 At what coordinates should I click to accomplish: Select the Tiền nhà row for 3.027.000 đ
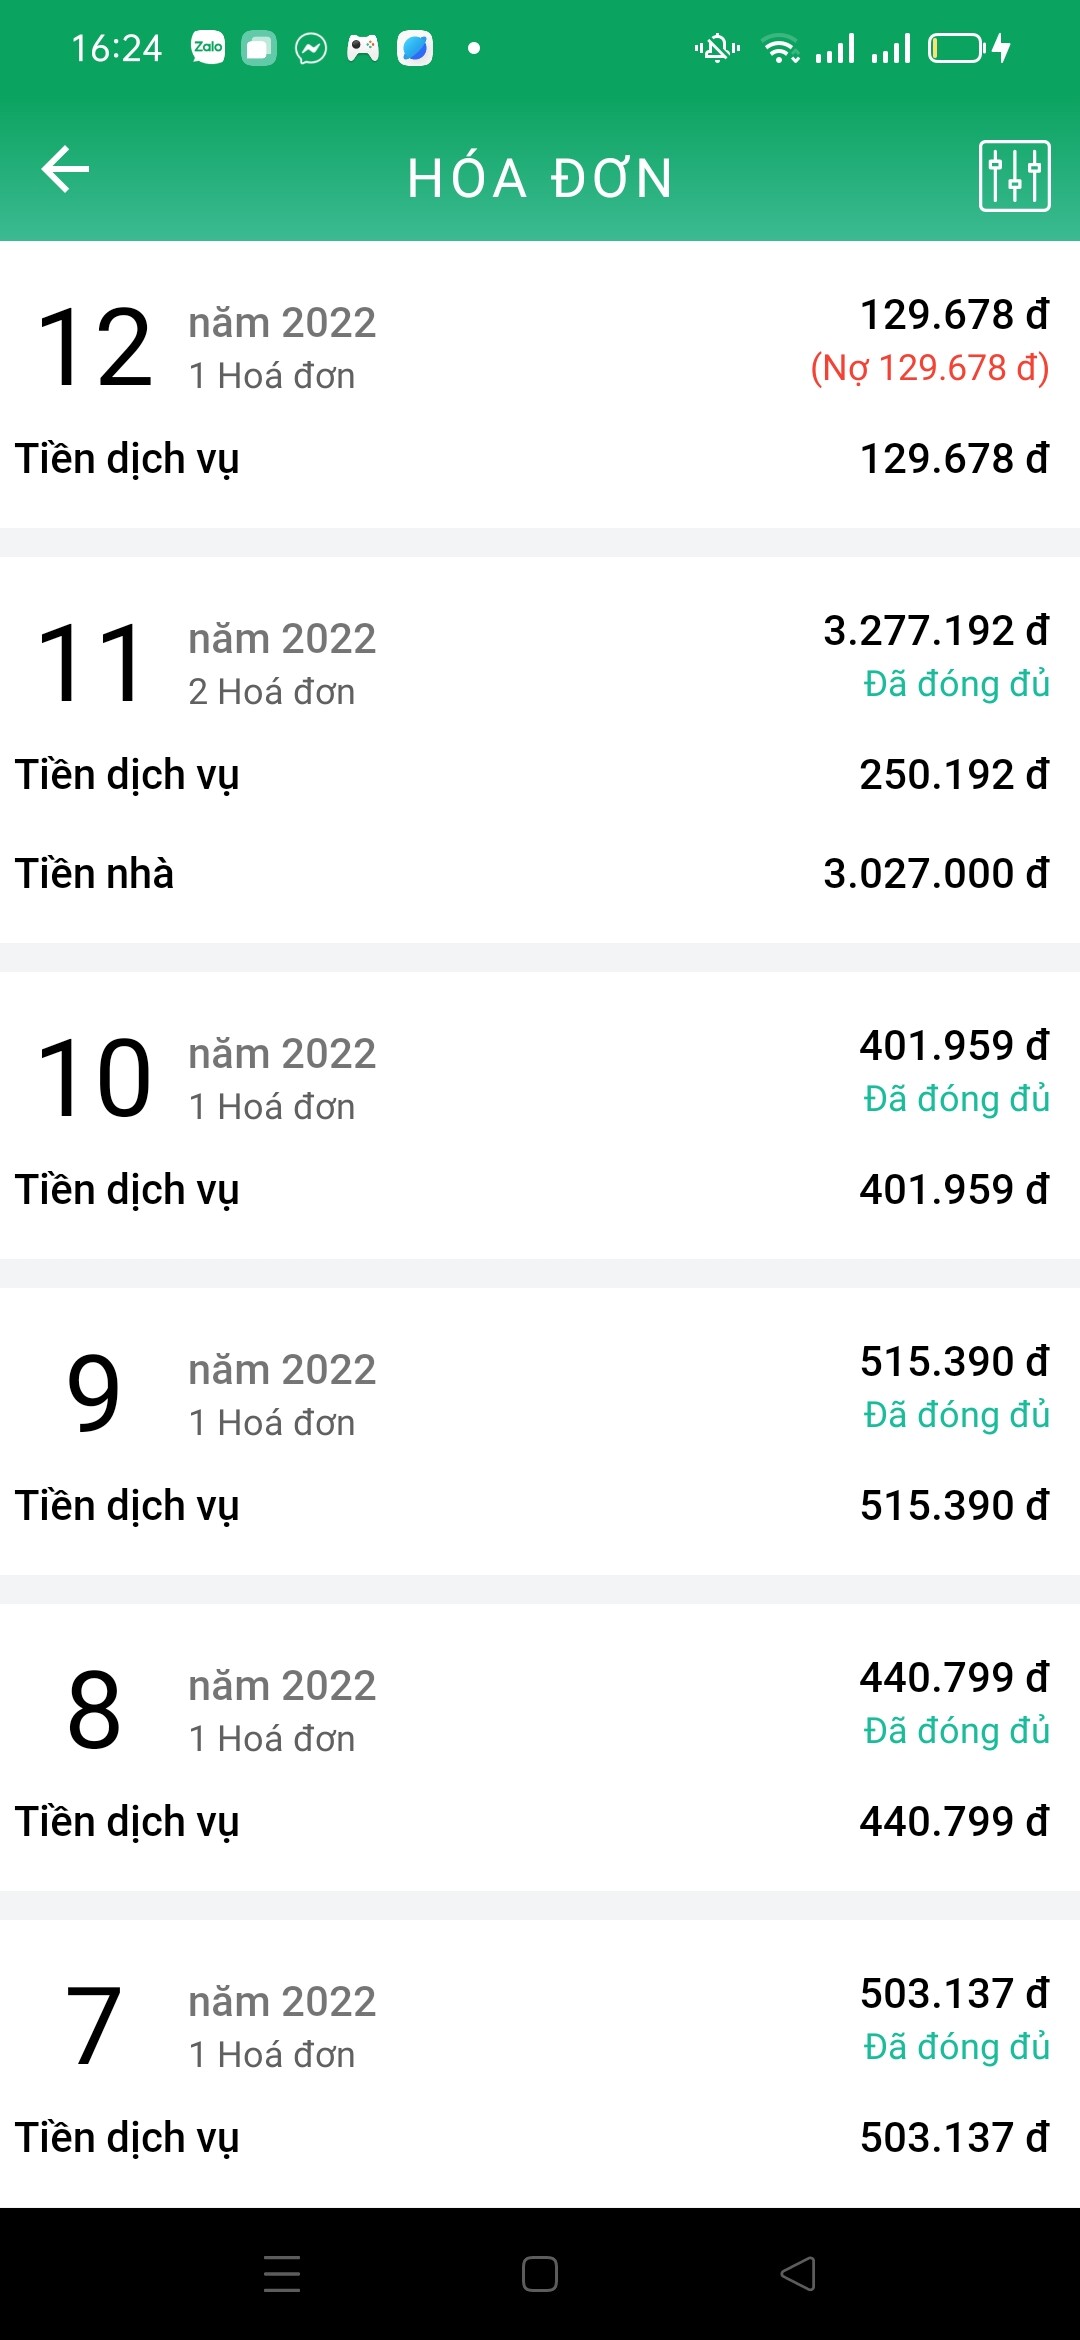pyautogui.click(x=540, y=873)
